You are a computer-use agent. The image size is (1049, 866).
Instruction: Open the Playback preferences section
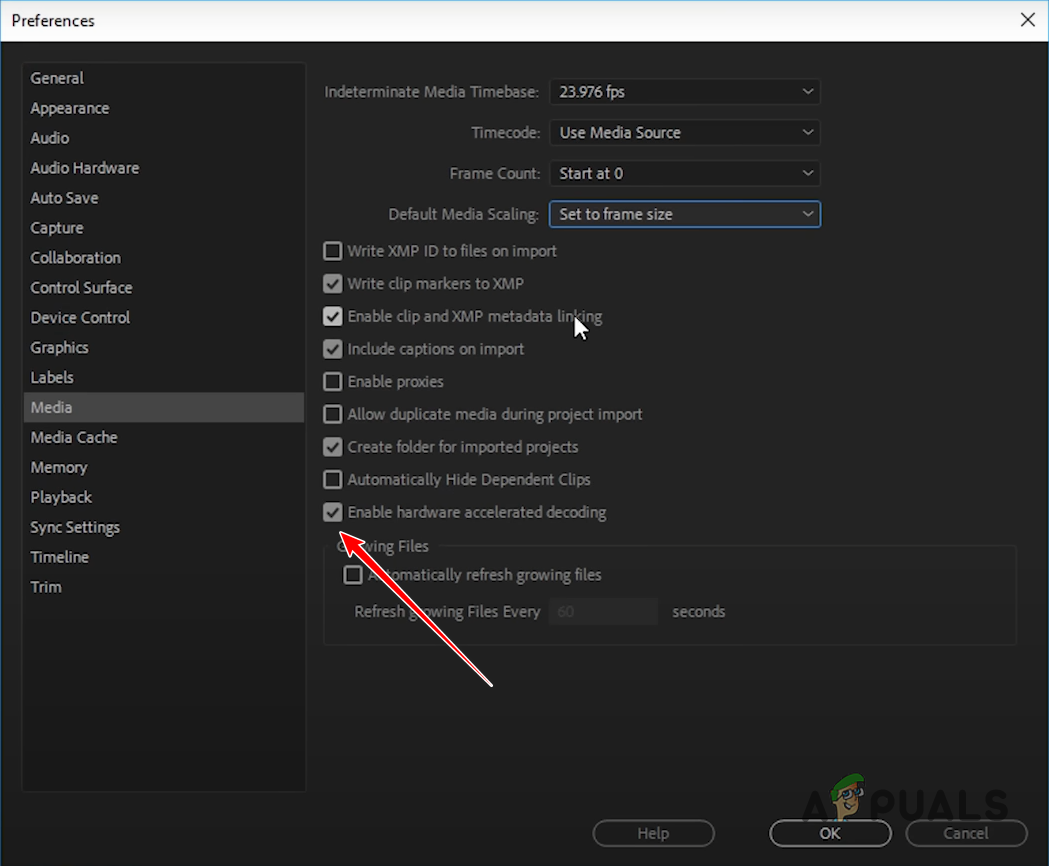pyautogui.click(x=61, y=497)
